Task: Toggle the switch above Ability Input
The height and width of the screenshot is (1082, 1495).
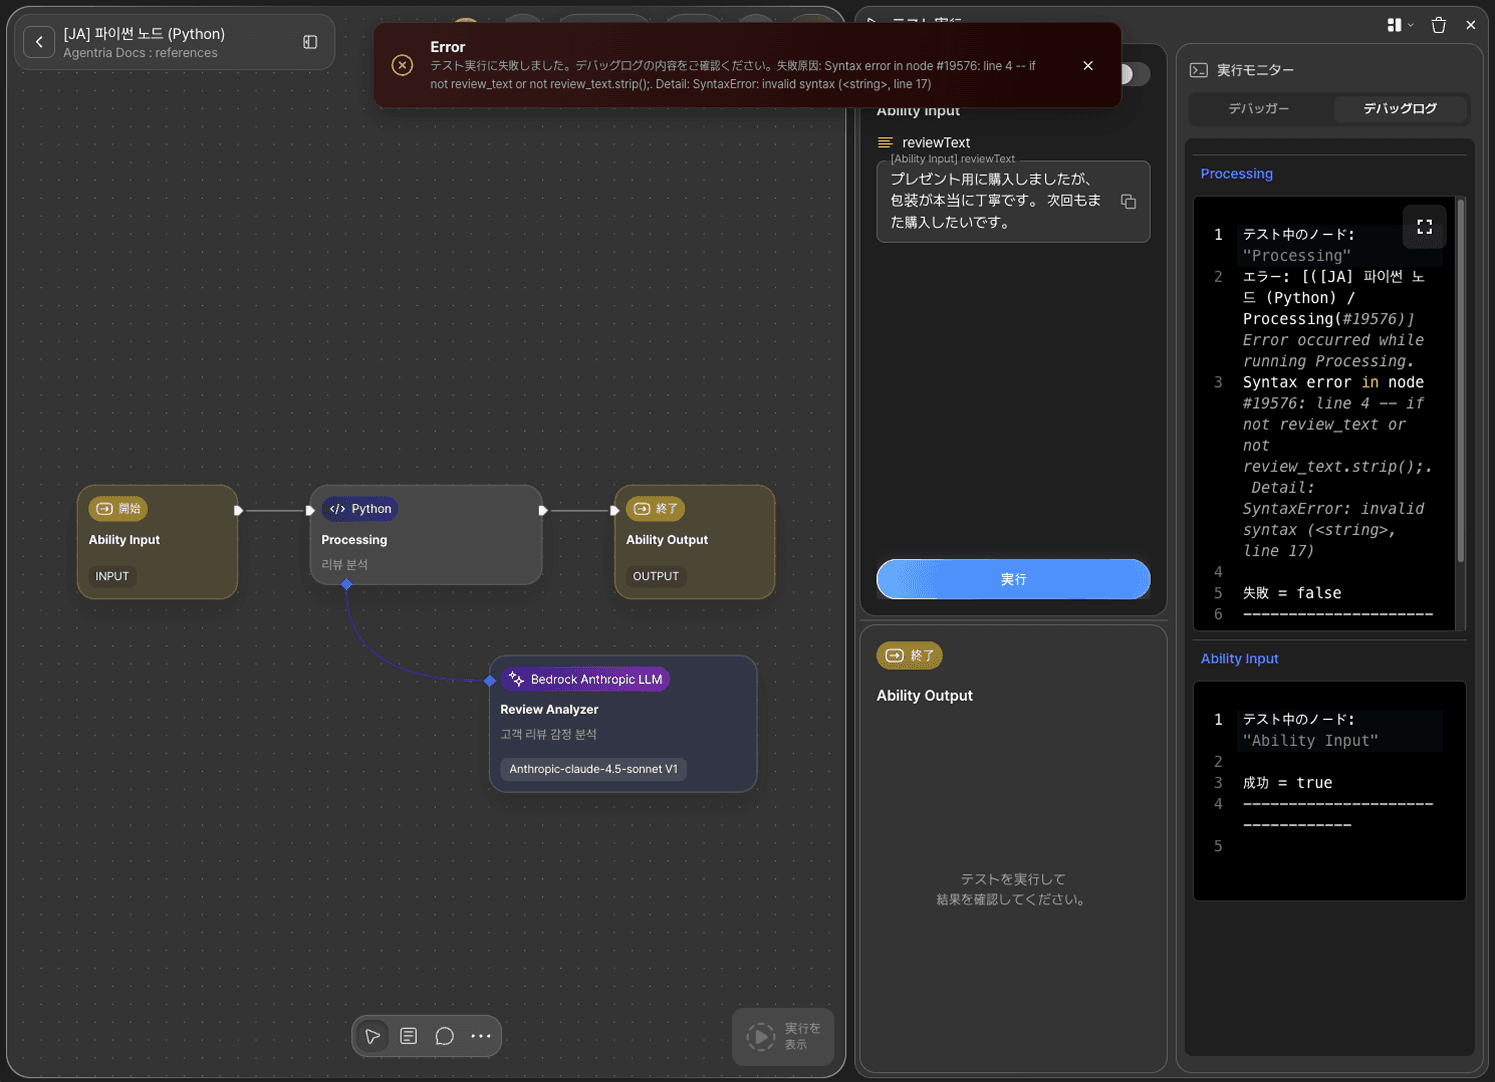Action: pyautogui.click(x=1133, y=74)
